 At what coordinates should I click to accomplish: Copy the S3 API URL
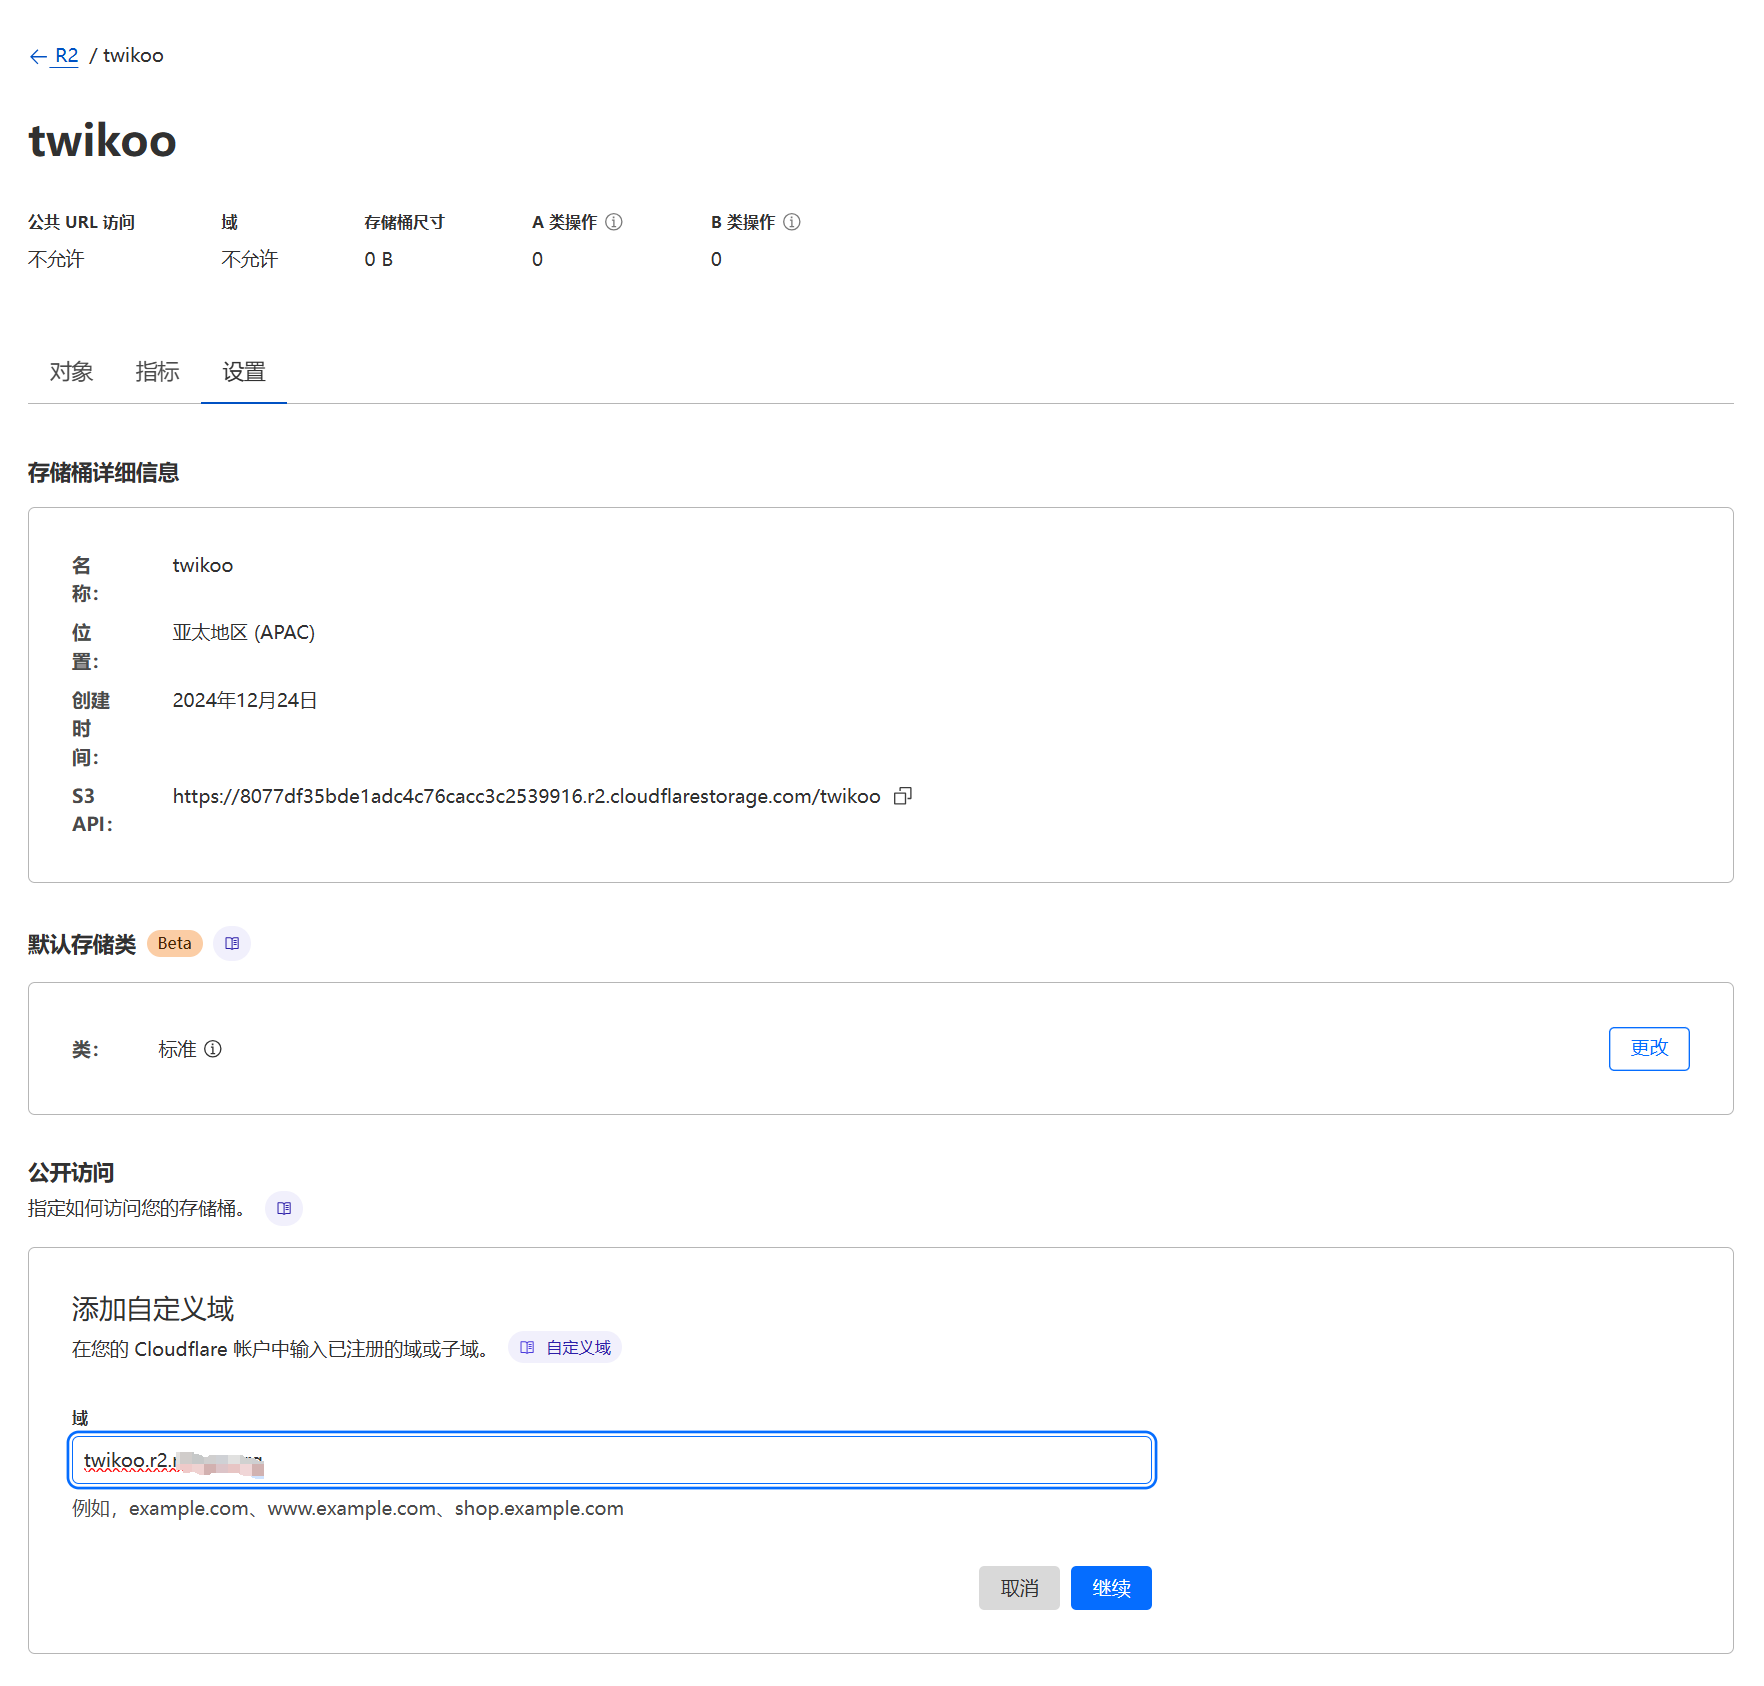[903, 796]
